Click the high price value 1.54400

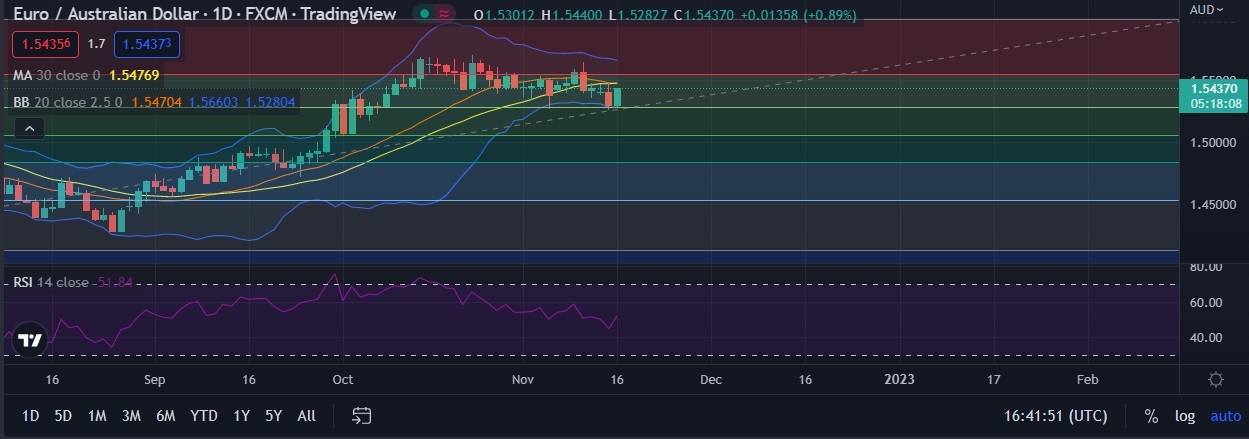point(577,16)
